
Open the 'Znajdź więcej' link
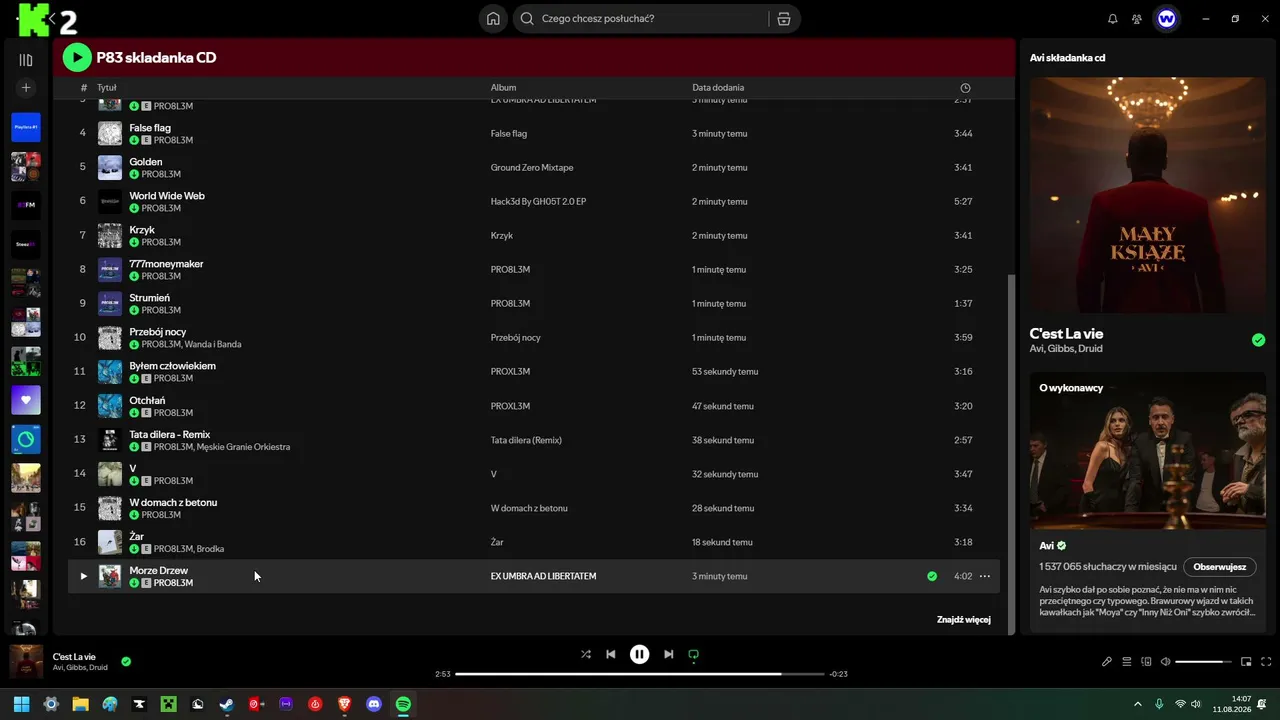click(x=964, y=620)
